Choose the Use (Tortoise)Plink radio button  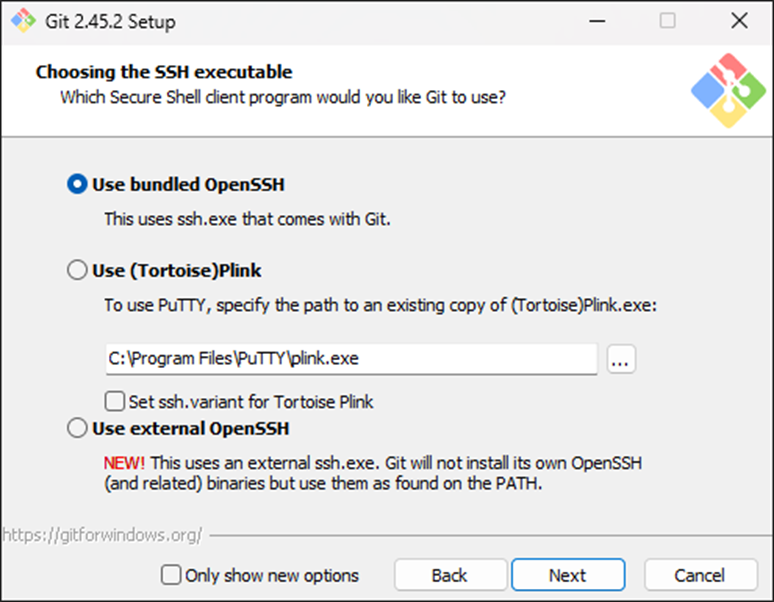(77, 270)
